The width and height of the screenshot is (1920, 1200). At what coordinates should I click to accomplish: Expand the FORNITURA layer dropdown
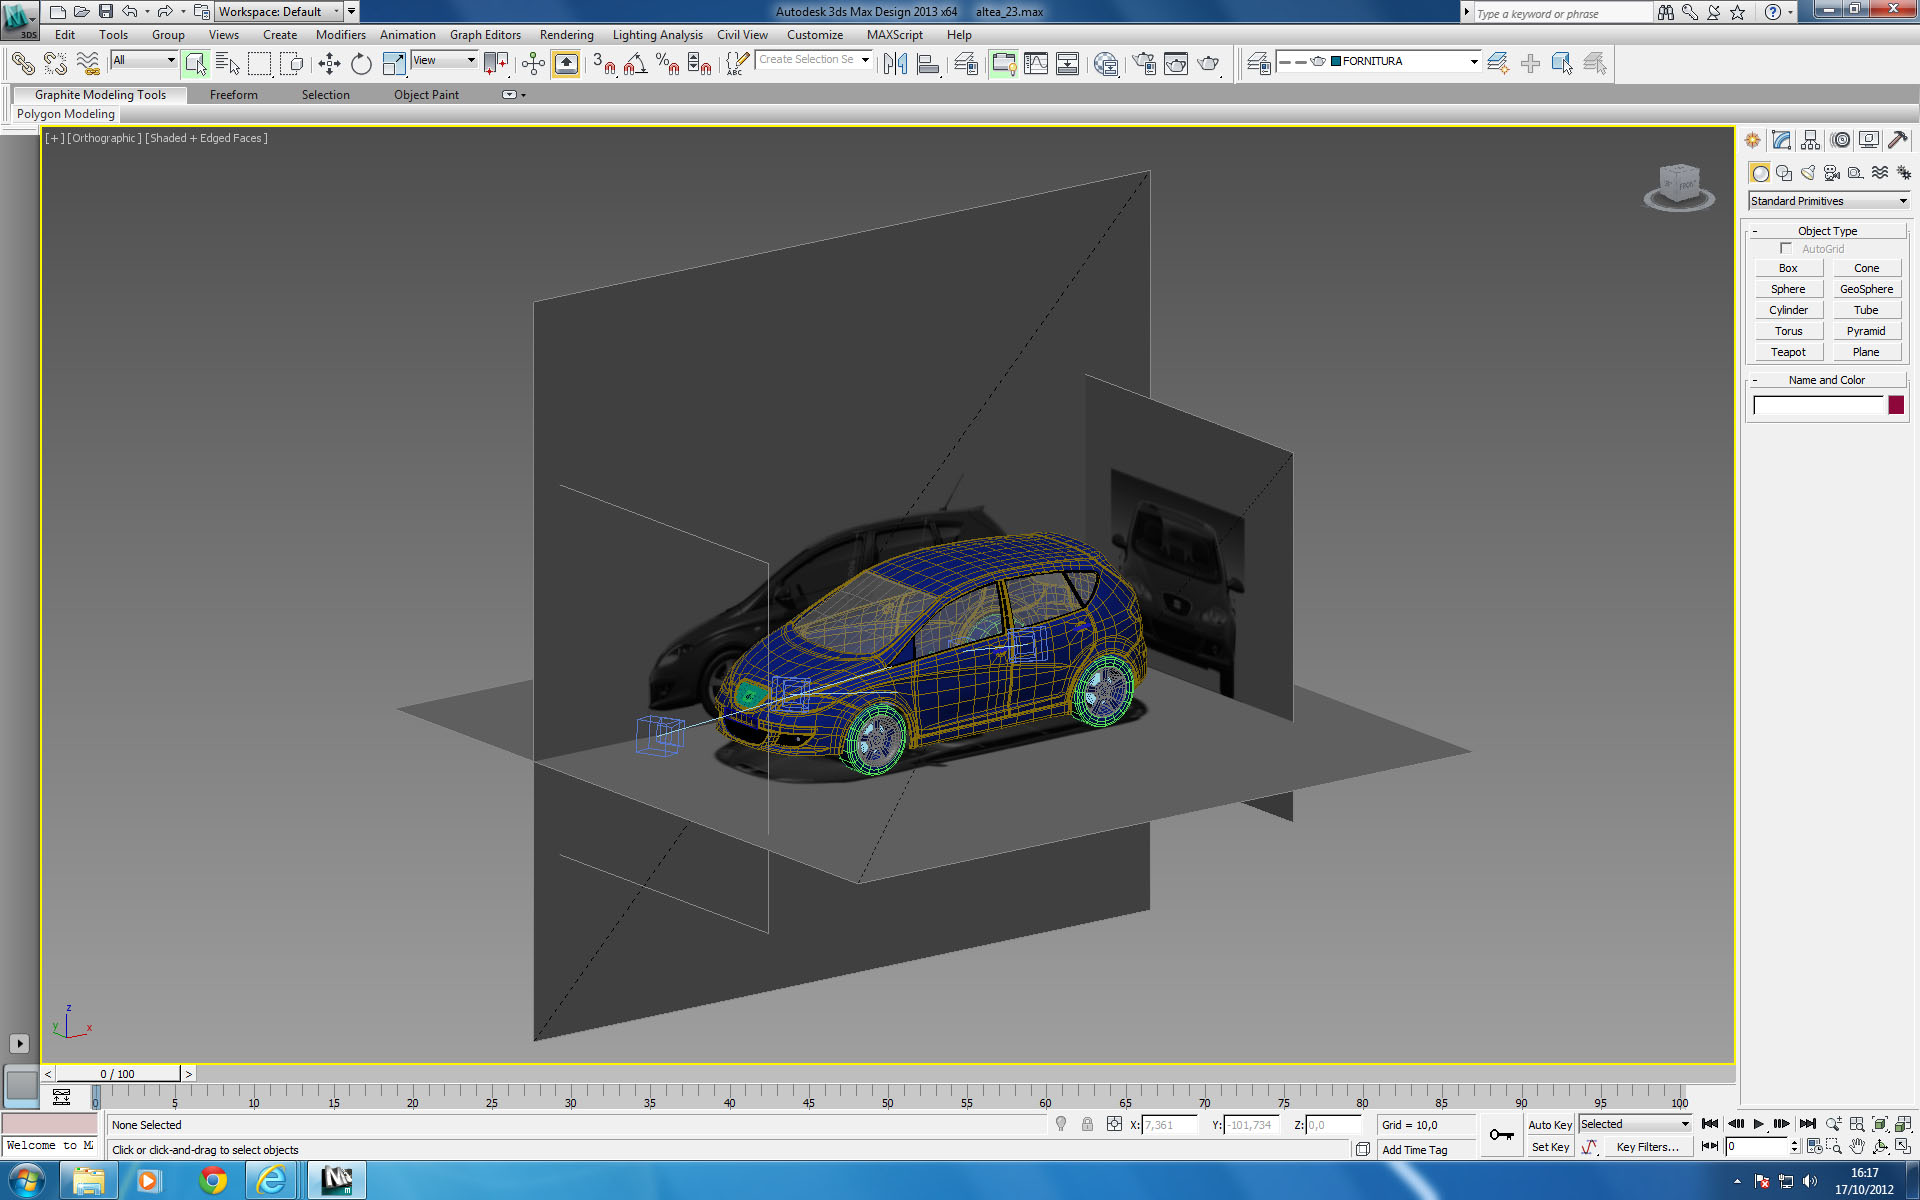click(x=1473, y=62)
